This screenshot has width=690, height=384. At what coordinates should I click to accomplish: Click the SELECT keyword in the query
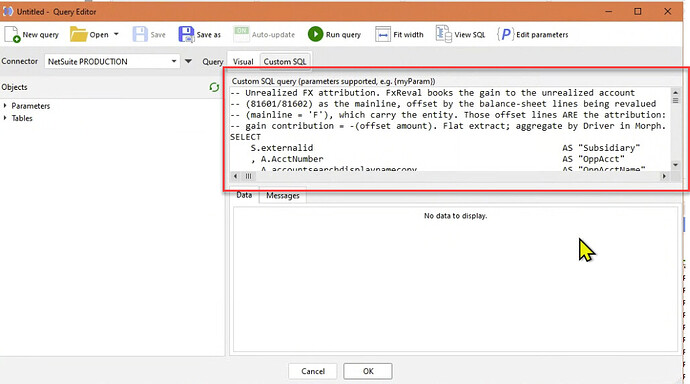246,137
